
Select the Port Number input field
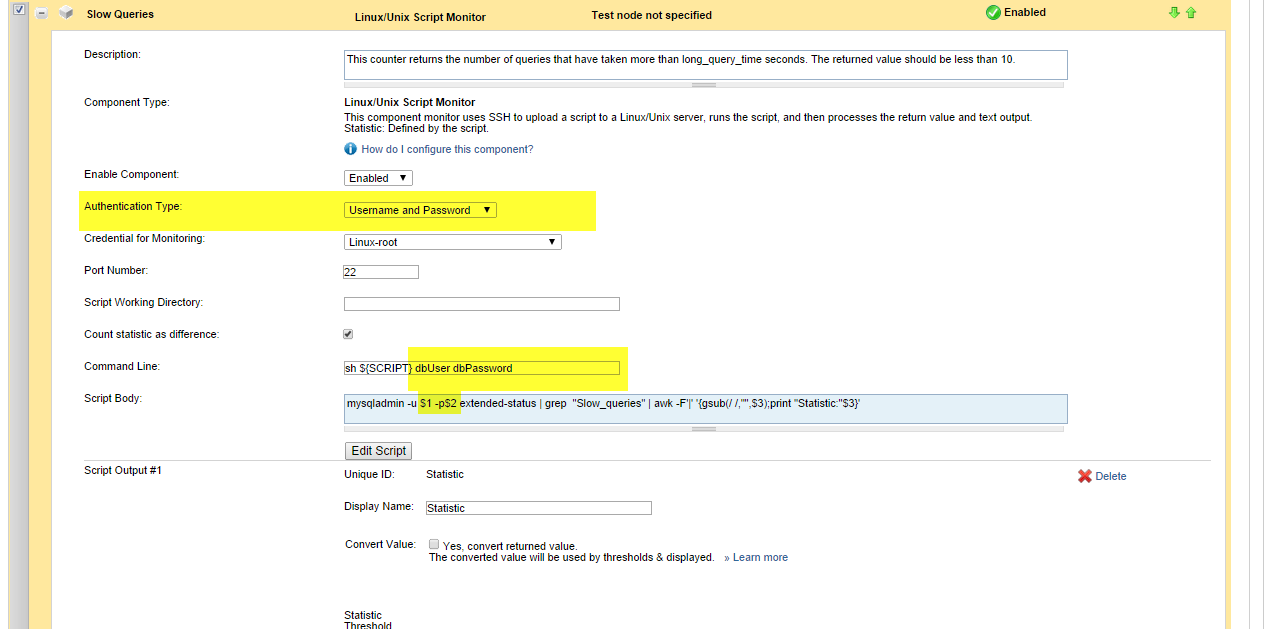click(x=380, y=271)
